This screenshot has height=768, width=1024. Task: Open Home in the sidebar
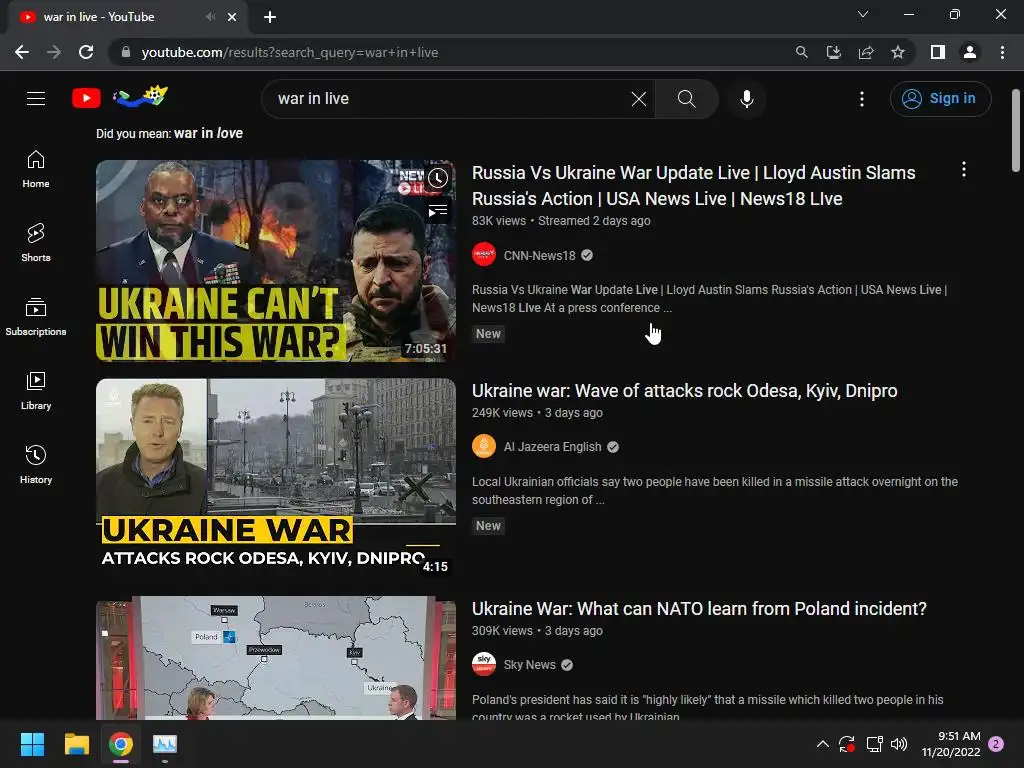tap(36, 169)
